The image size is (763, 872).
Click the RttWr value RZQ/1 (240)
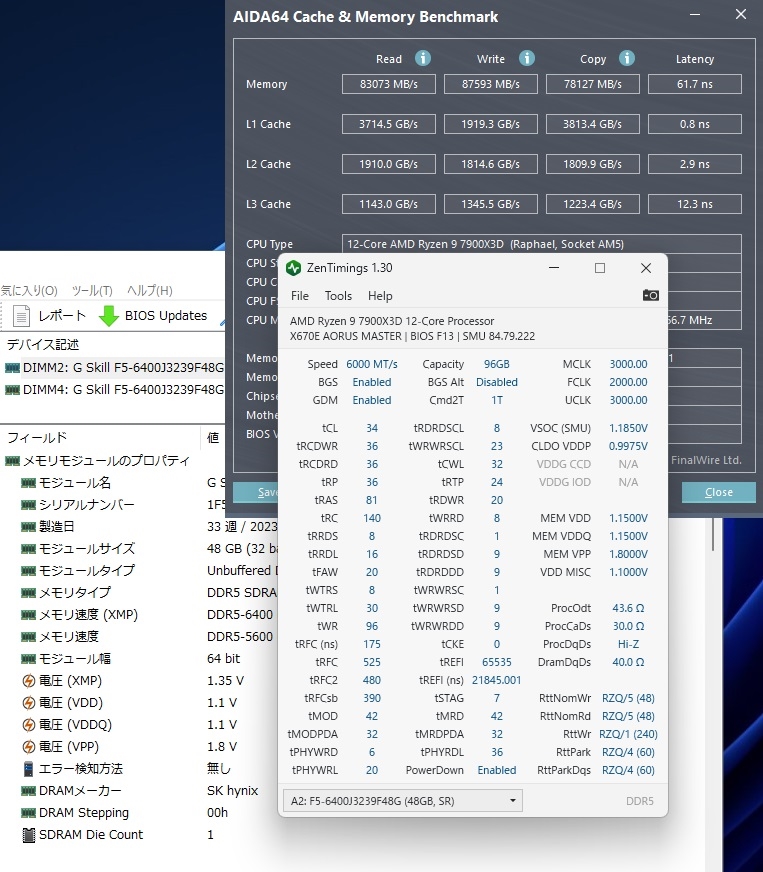coord(628,734)
